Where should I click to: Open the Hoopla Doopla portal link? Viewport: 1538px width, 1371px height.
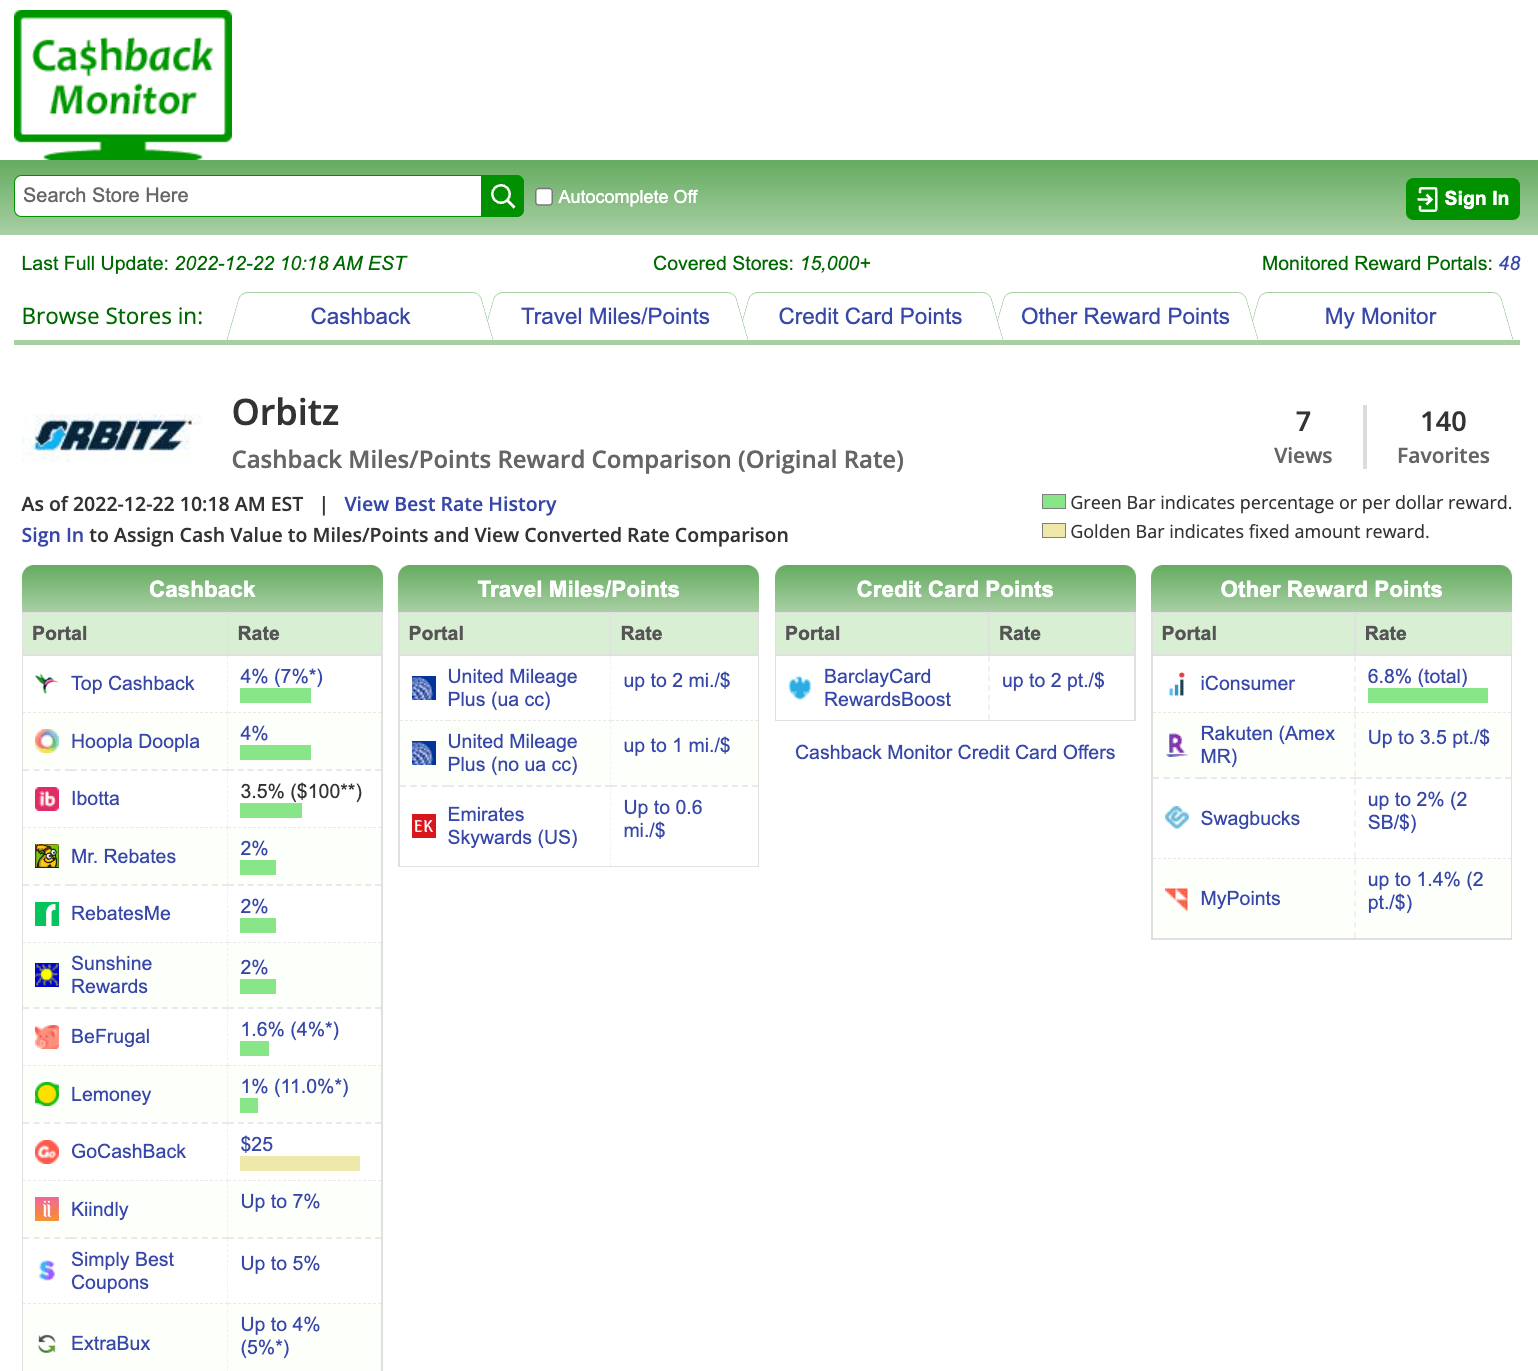(x=135, y=741)
